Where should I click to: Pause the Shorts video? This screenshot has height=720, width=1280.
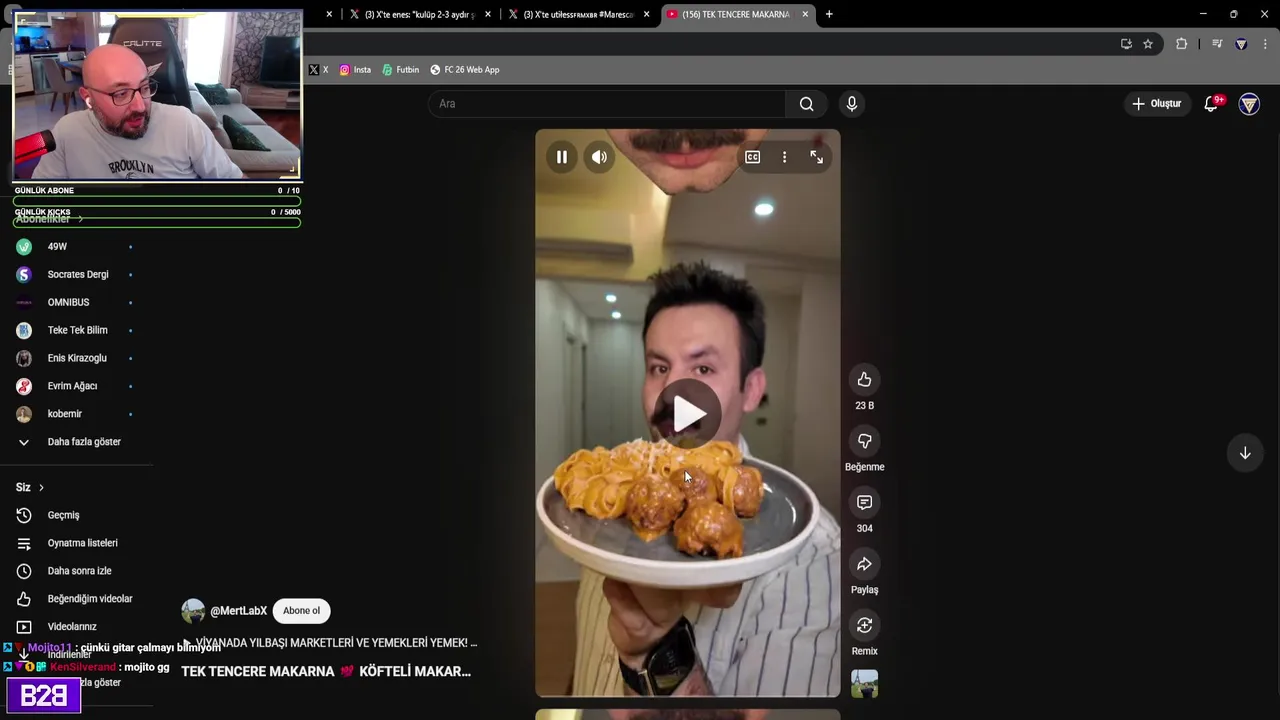[x=562, y=157]
